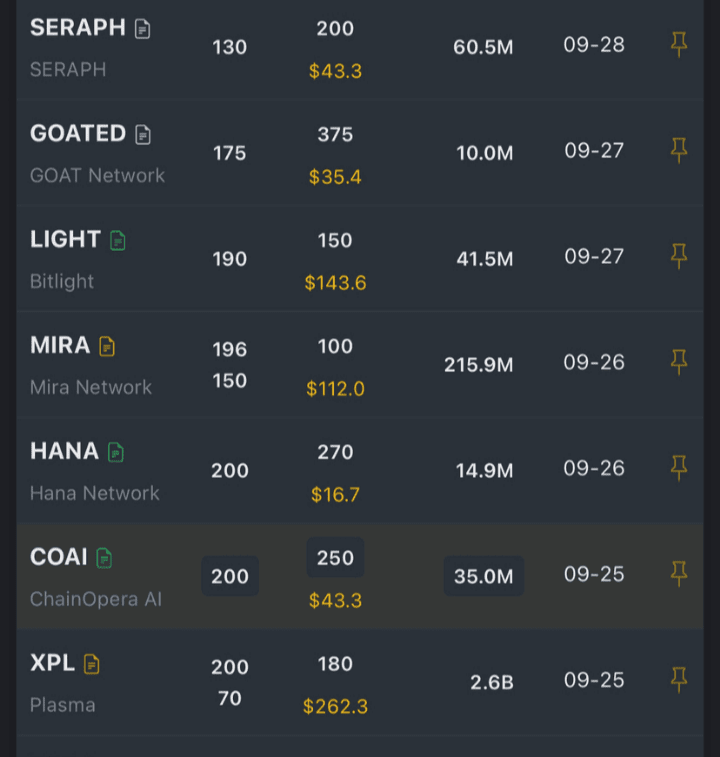
Task: Click green document icon next to LIGHT
Action: [x=118, y=241]
